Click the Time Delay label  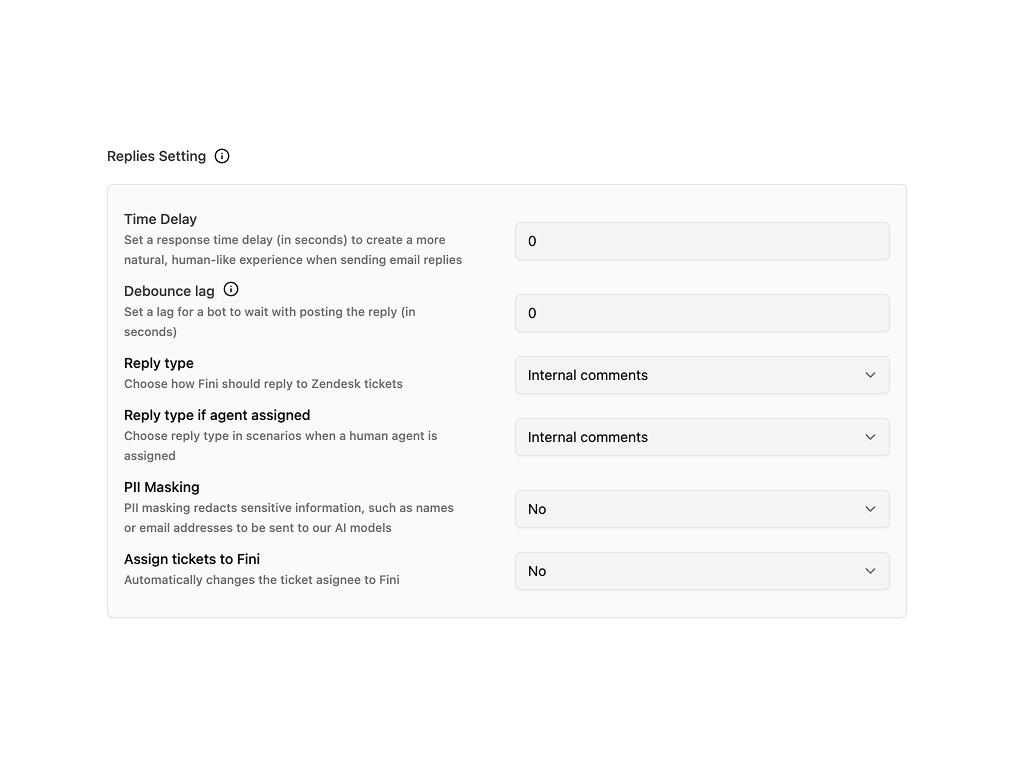coord(160,219)
